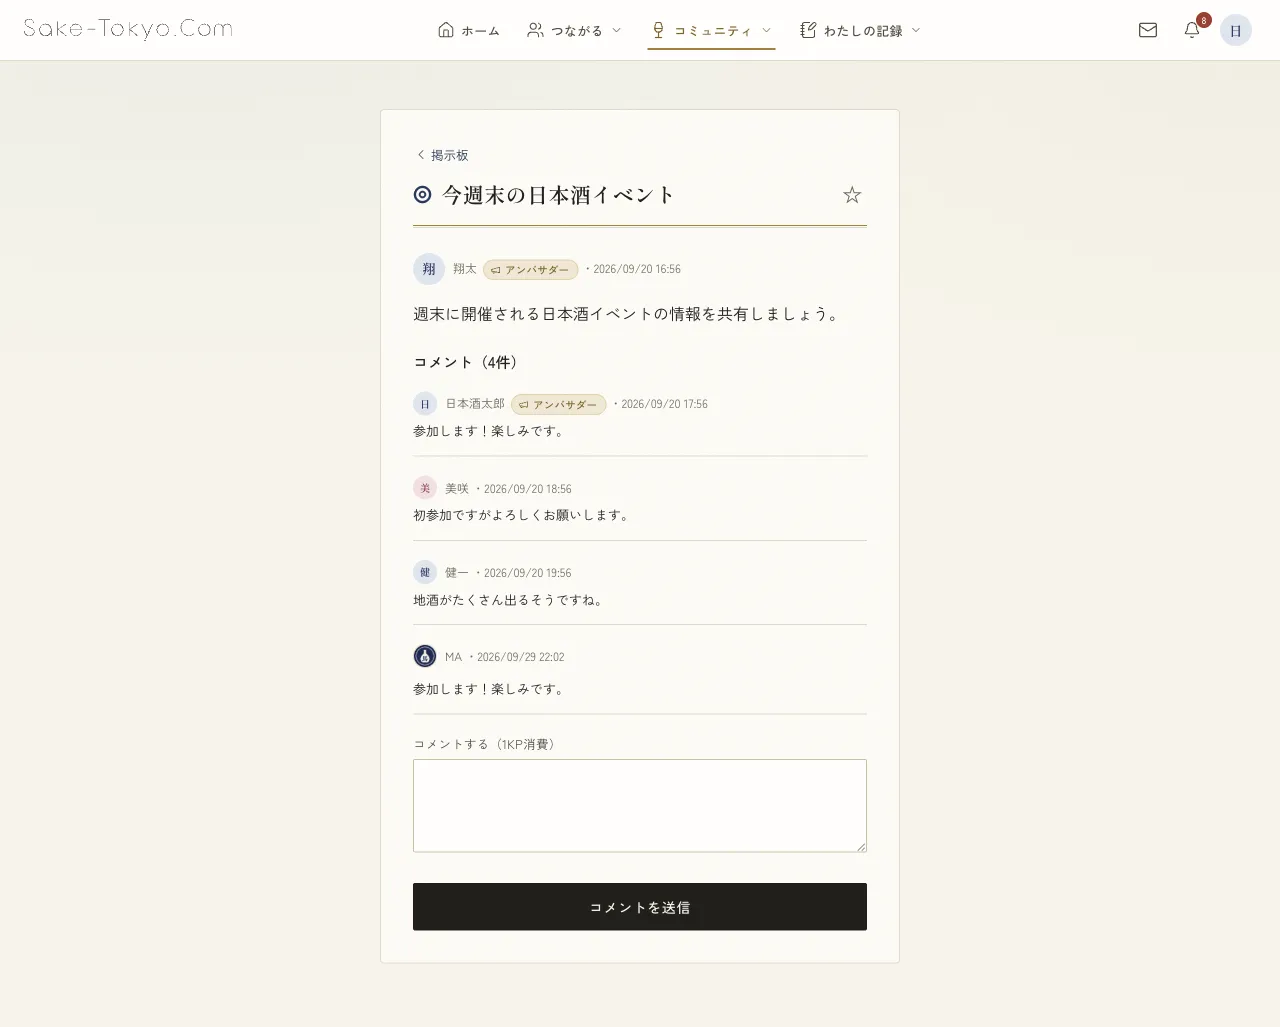This screenshot has width=1280, height=1027.
Task: Select the コミュニティ menu label
Action: (x=713, y=31)
